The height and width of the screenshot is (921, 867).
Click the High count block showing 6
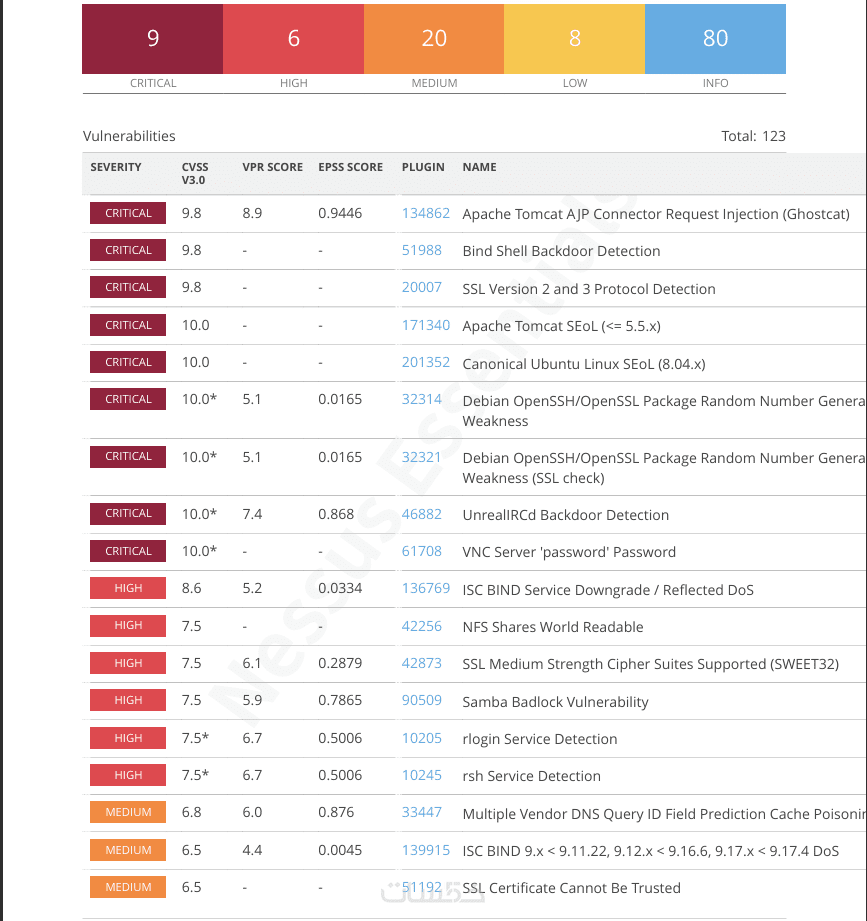click(294, 39)
